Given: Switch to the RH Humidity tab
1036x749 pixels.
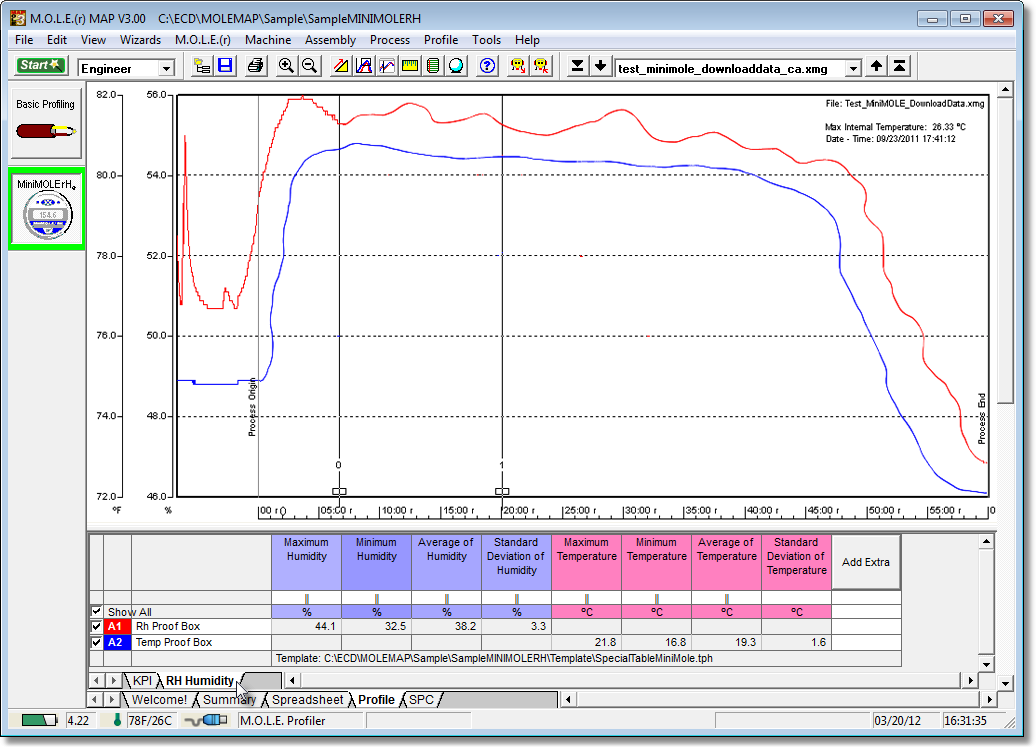Looking at the screenshot, I should (200, 680).
